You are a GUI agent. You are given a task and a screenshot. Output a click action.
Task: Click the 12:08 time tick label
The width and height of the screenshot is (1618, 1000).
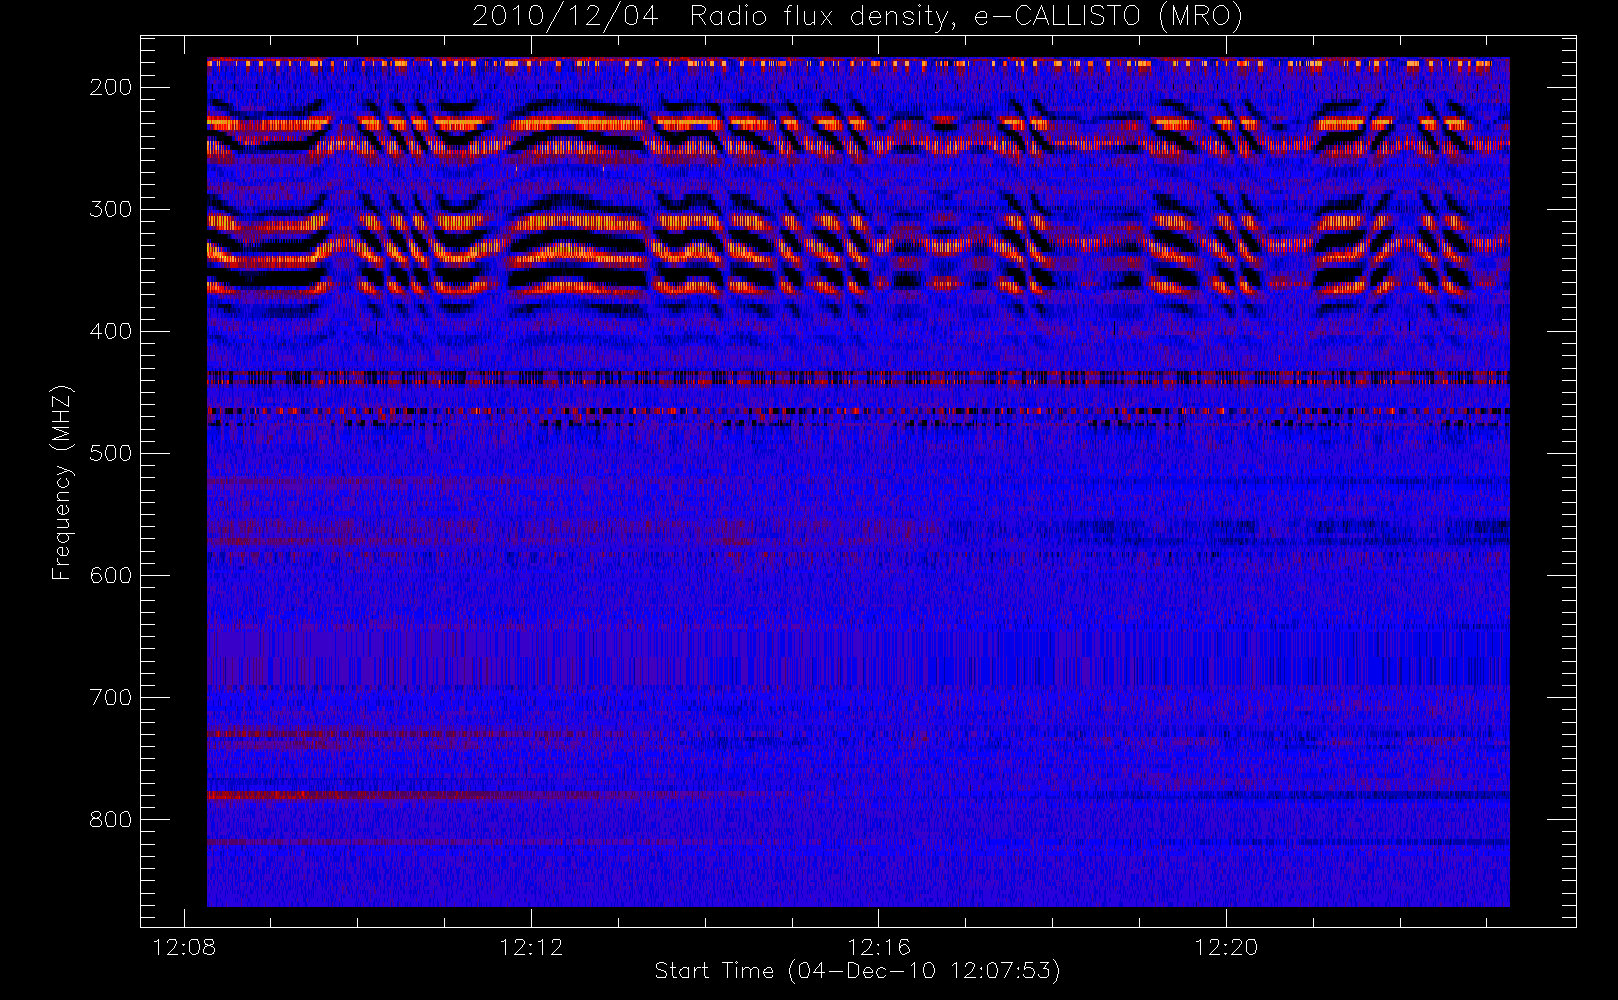point(183,947)
